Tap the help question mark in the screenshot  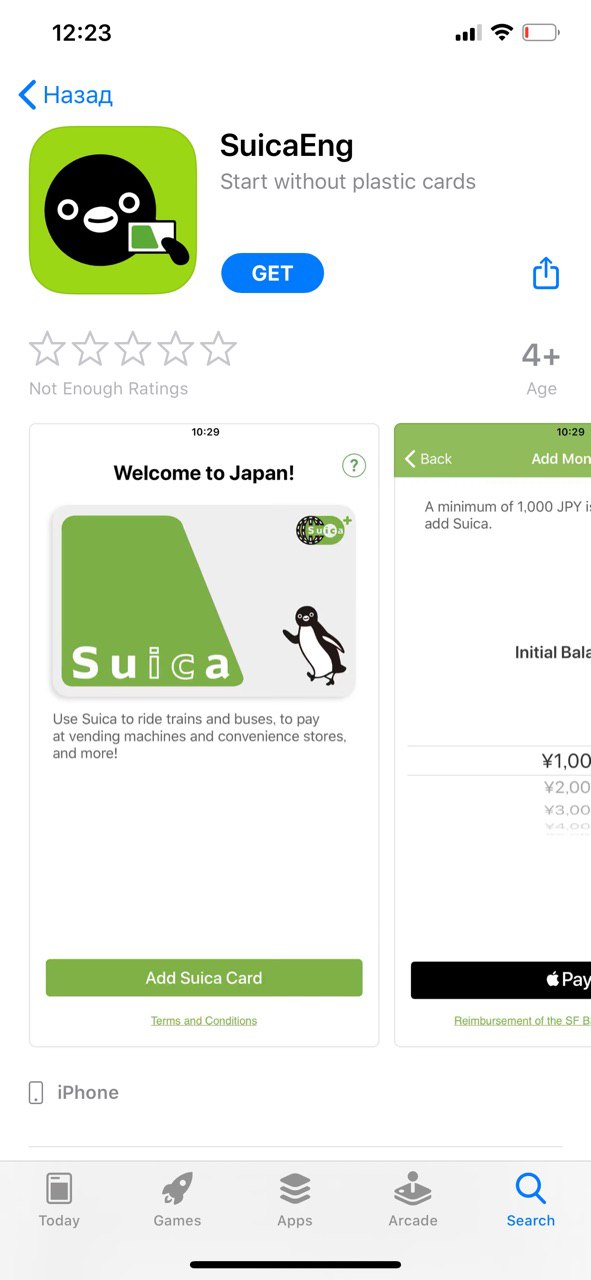[354, 465]
